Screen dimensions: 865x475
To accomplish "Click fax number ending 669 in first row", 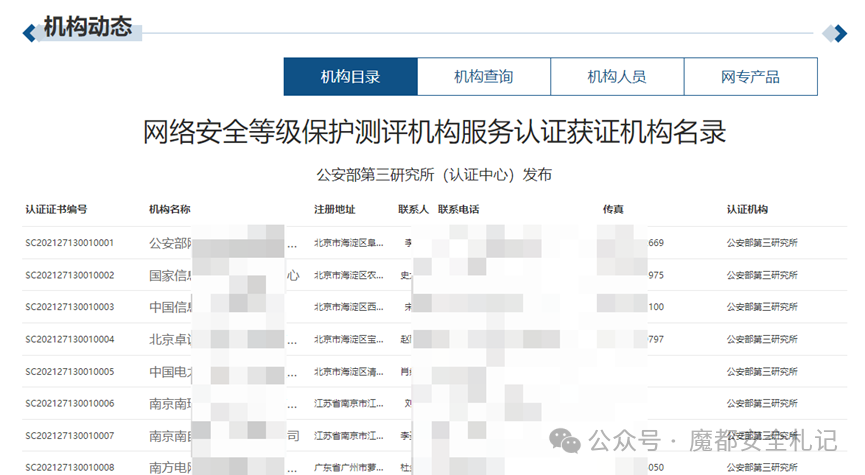I will (x=656, y=243).
